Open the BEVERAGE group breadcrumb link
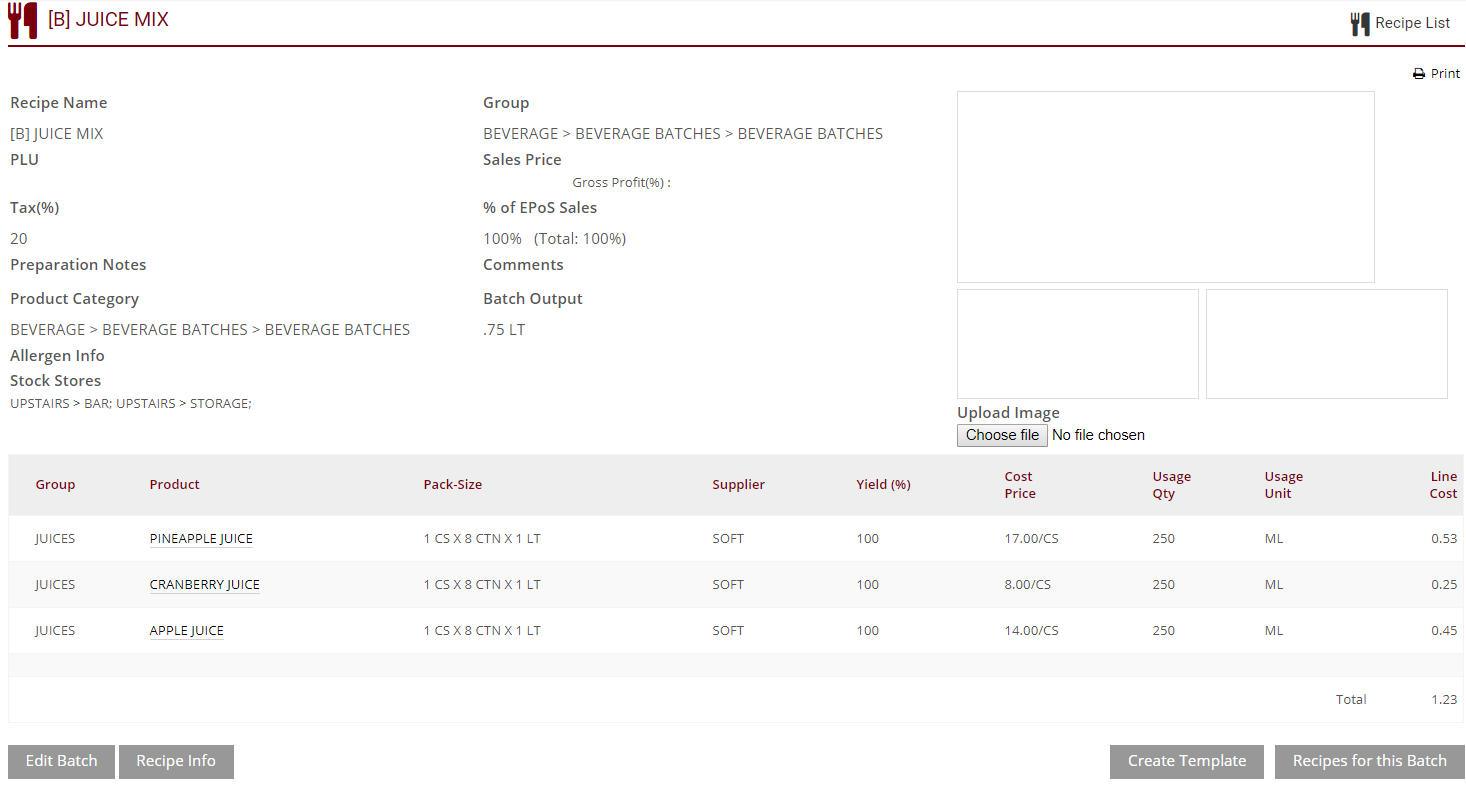This screenshot has width=1466, height=791. pyautogui.click(x=520, y=133)
